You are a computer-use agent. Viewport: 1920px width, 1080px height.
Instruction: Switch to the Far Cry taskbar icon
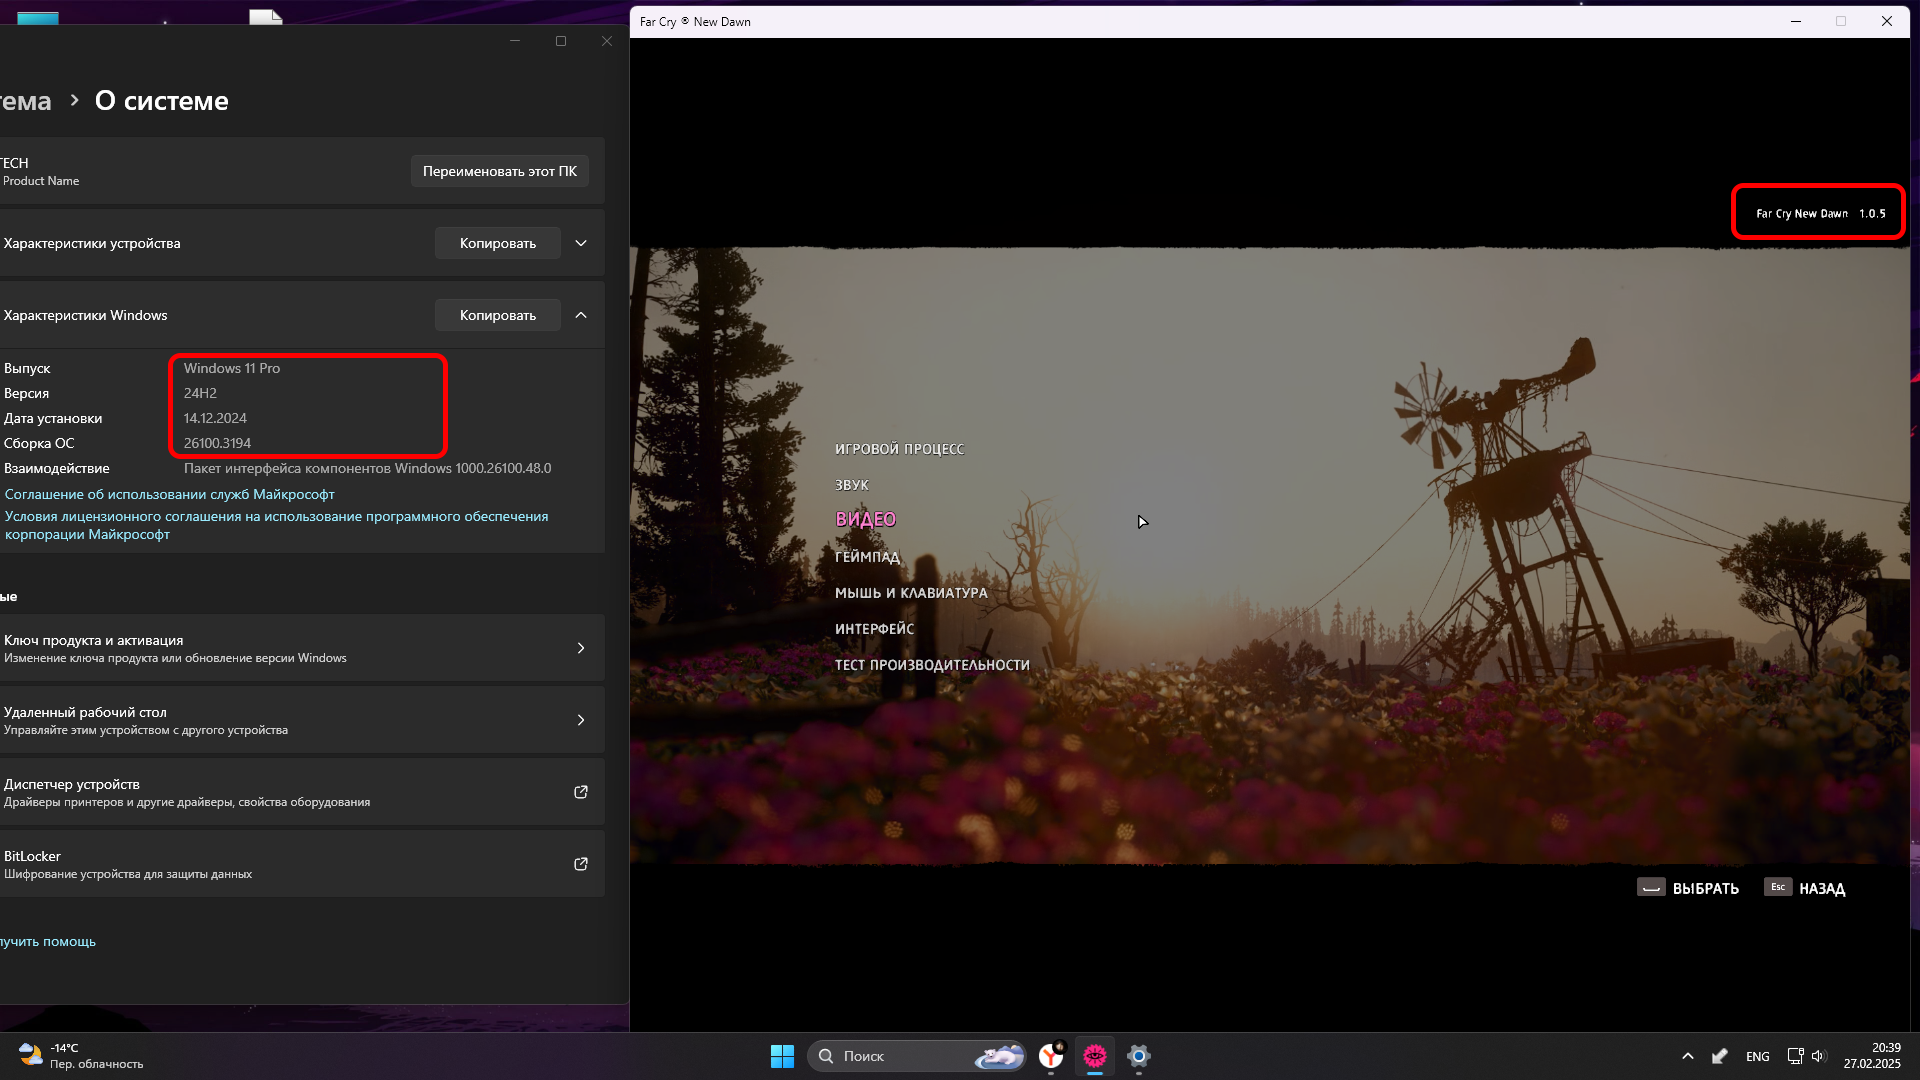point(1095,1056)
